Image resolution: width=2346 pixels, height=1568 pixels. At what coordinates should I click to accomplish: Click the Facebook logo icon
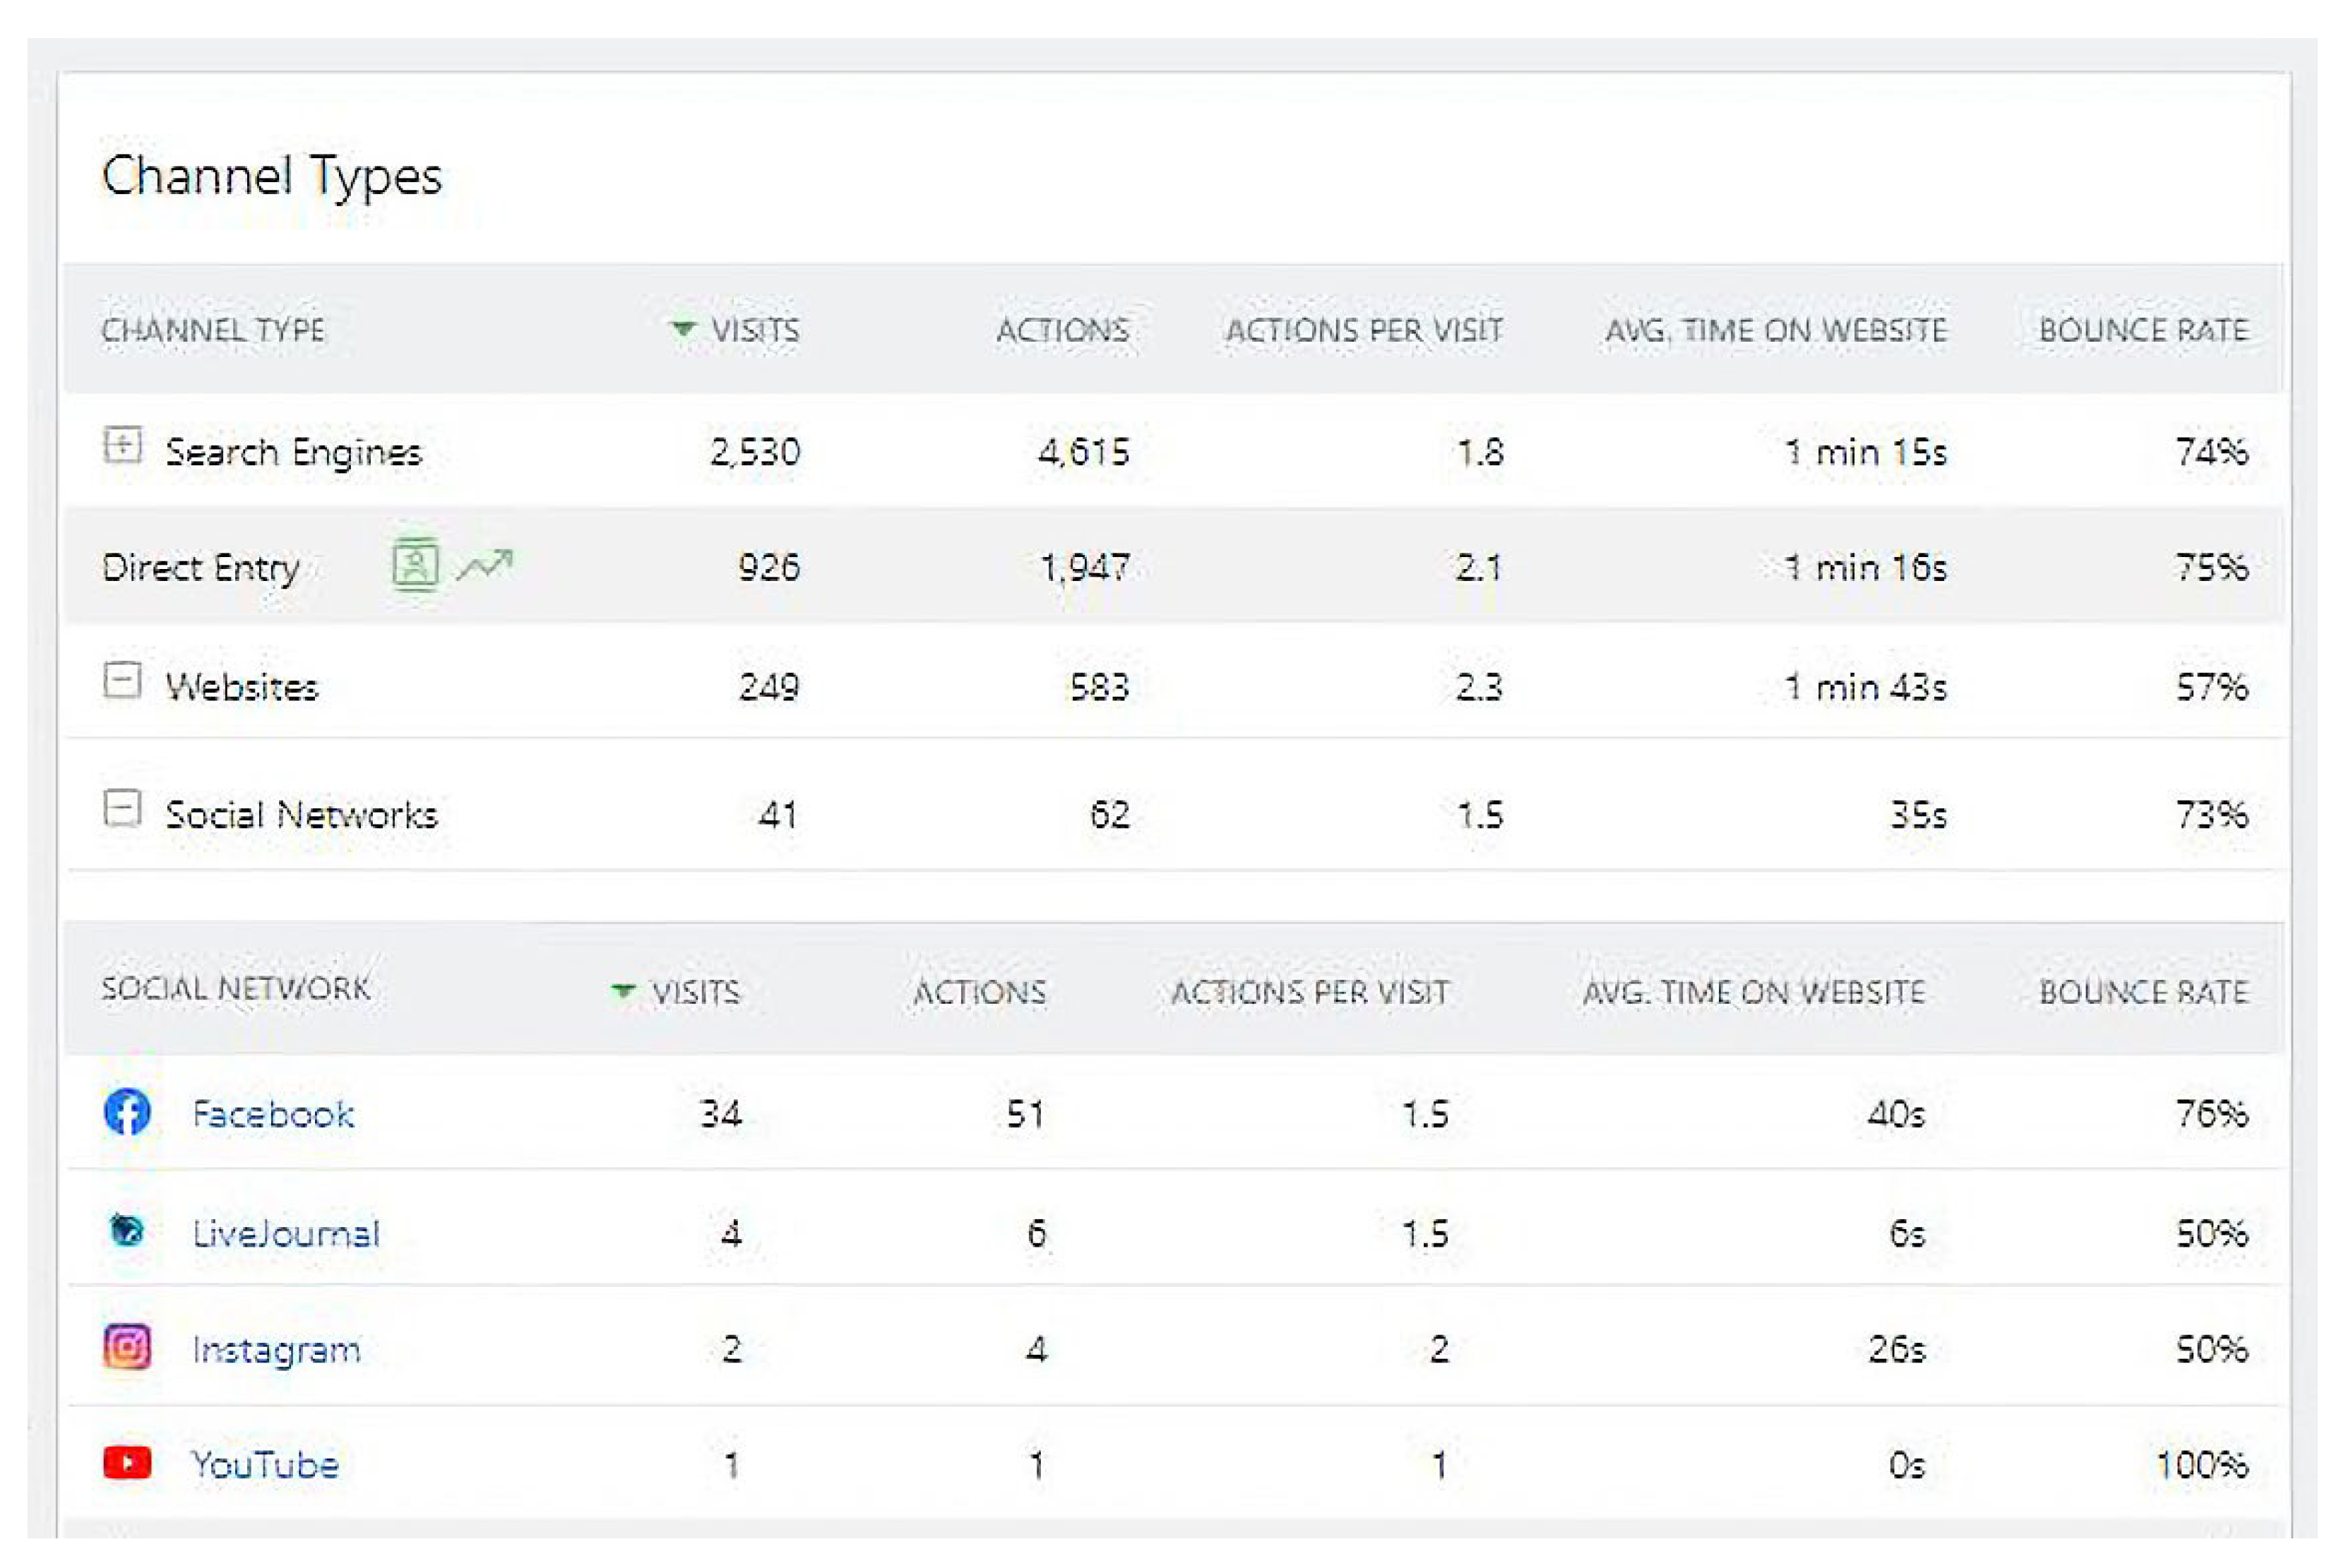(x=127, y=1112)
